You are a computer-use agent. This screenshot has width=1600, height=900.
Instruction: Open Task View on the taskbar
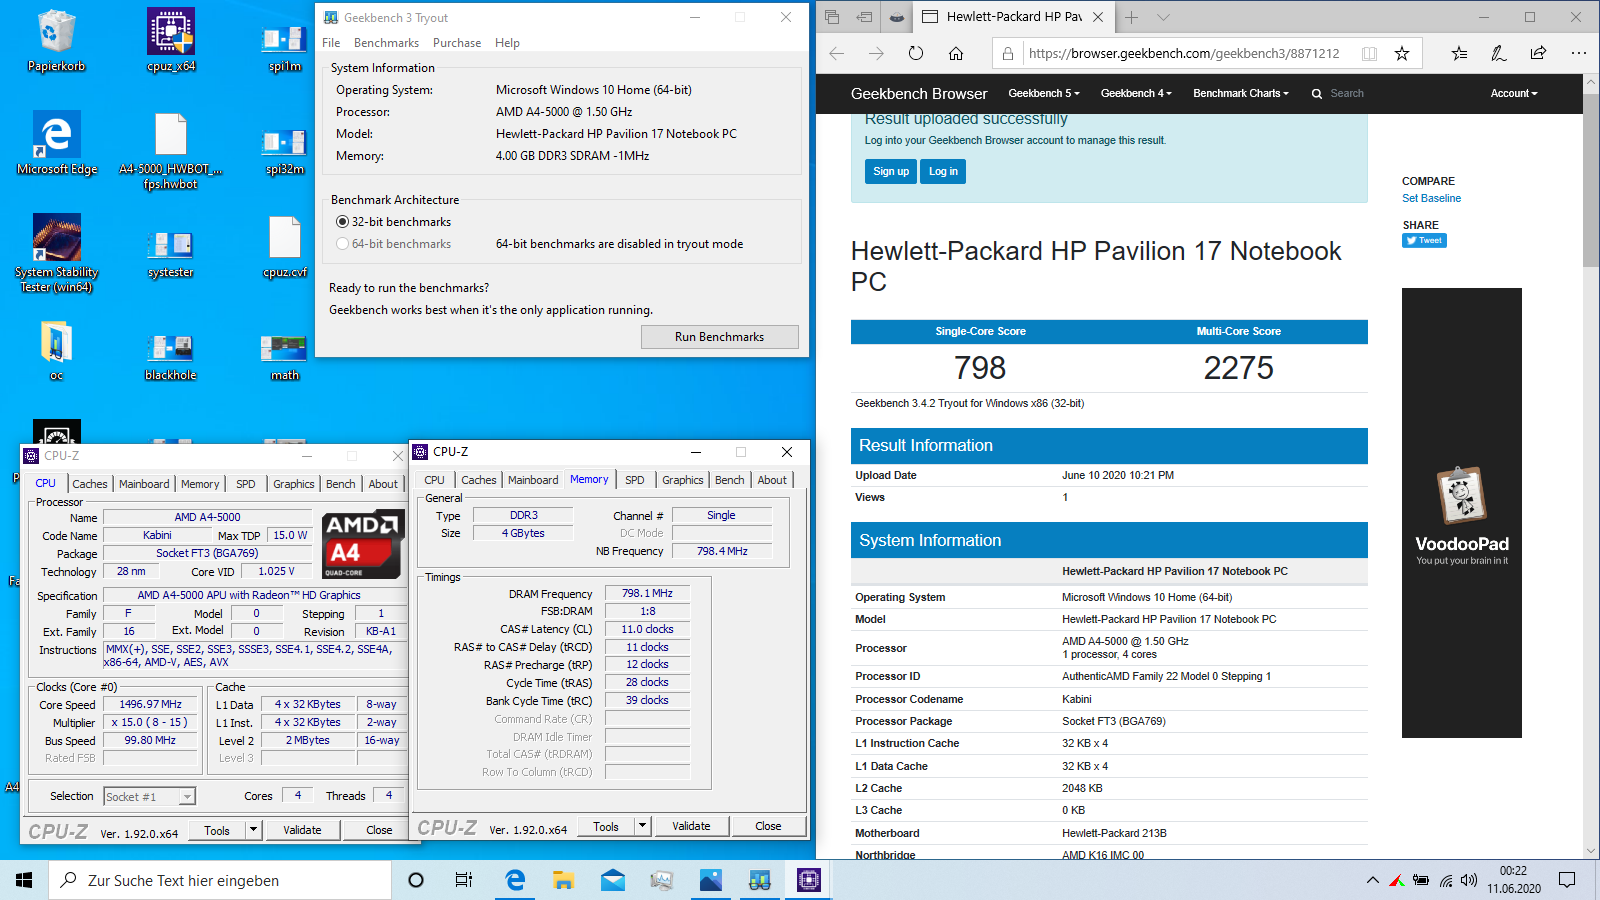[464, 880]
